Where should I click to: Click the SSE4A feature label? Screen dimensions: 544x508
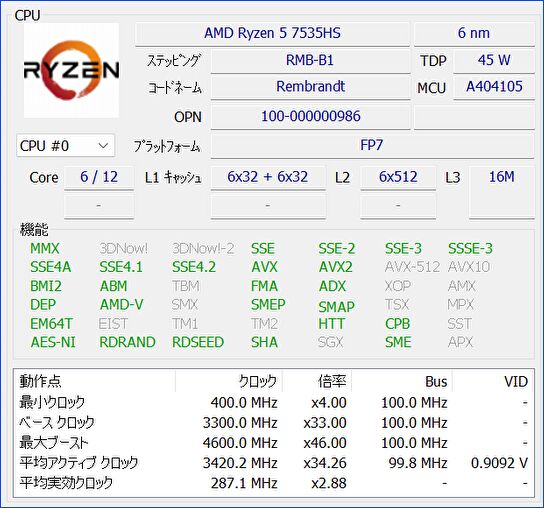pos(51,267)
